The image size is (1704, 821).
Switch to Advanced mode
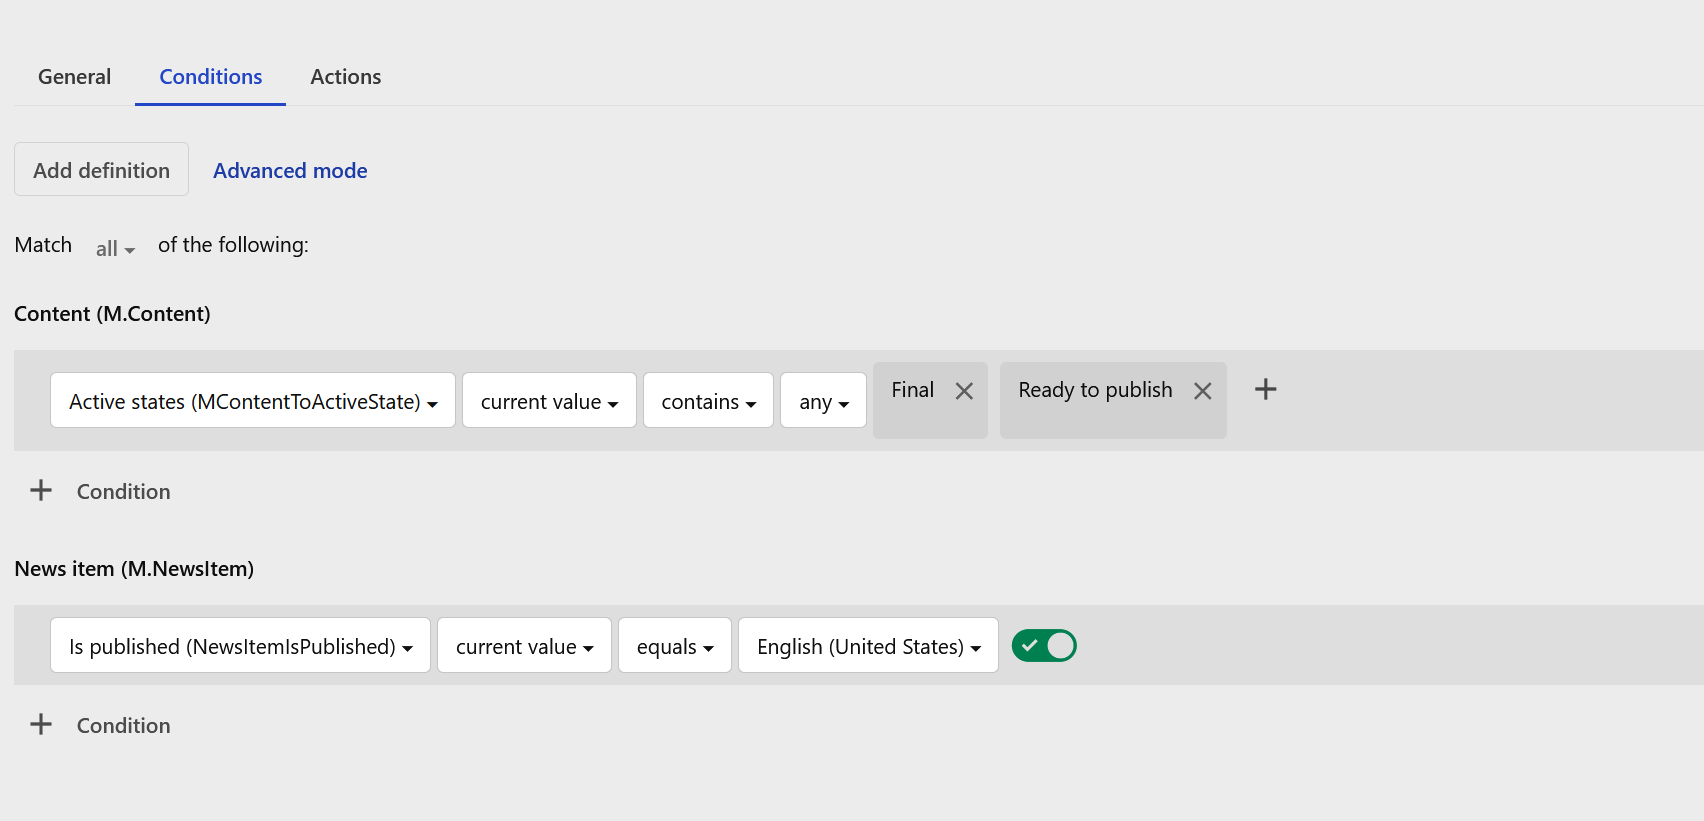[290, 170]
